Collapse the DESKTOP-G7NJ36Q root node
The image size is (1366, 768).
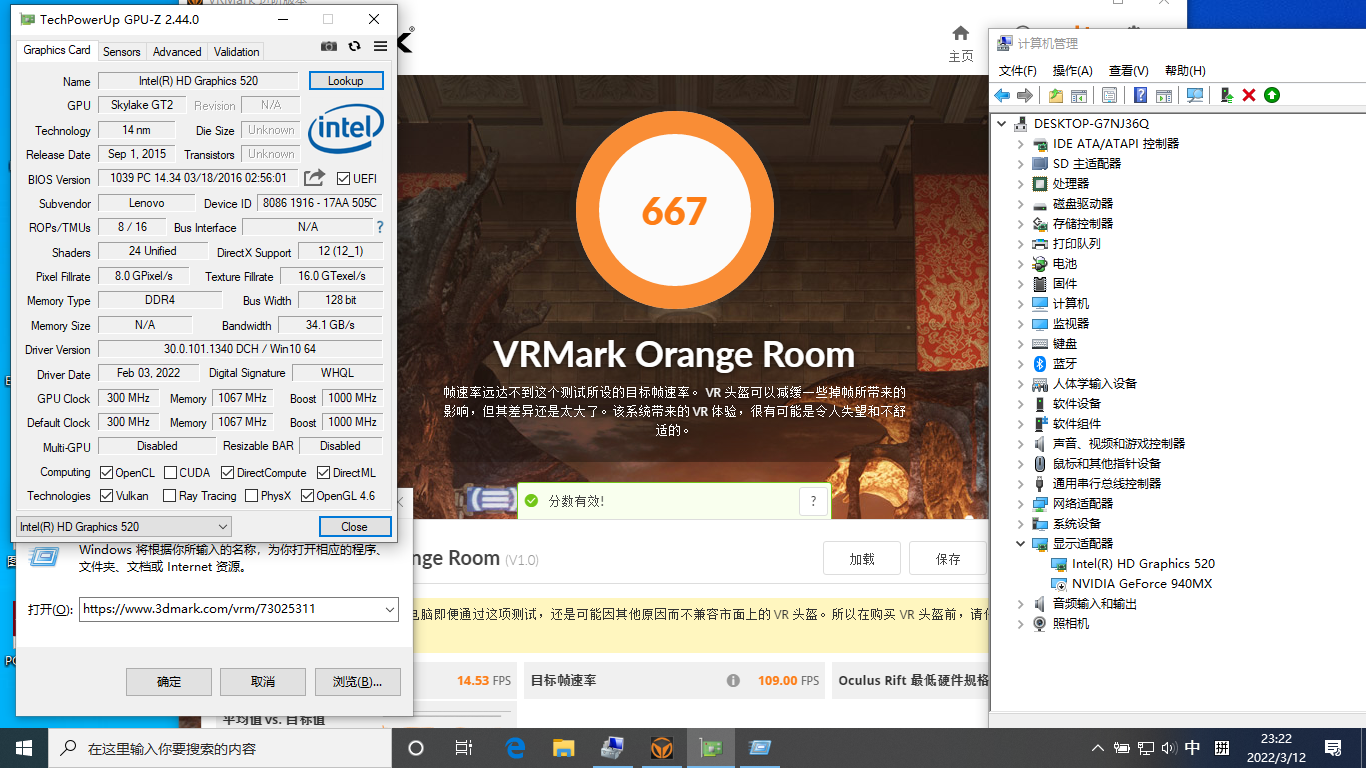1003,123
